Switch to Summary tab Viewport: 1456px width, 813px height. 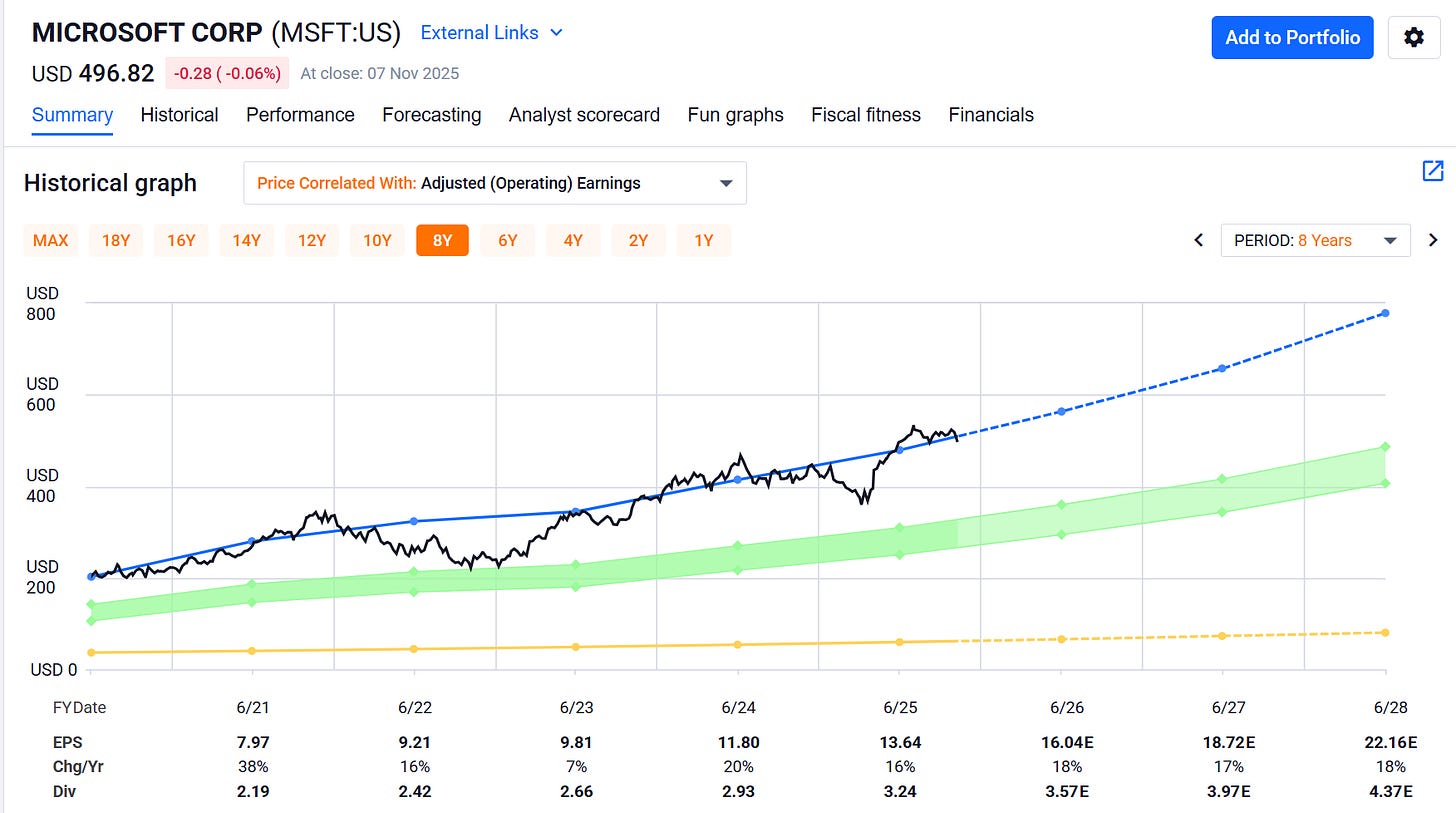(x=72, y=115)
